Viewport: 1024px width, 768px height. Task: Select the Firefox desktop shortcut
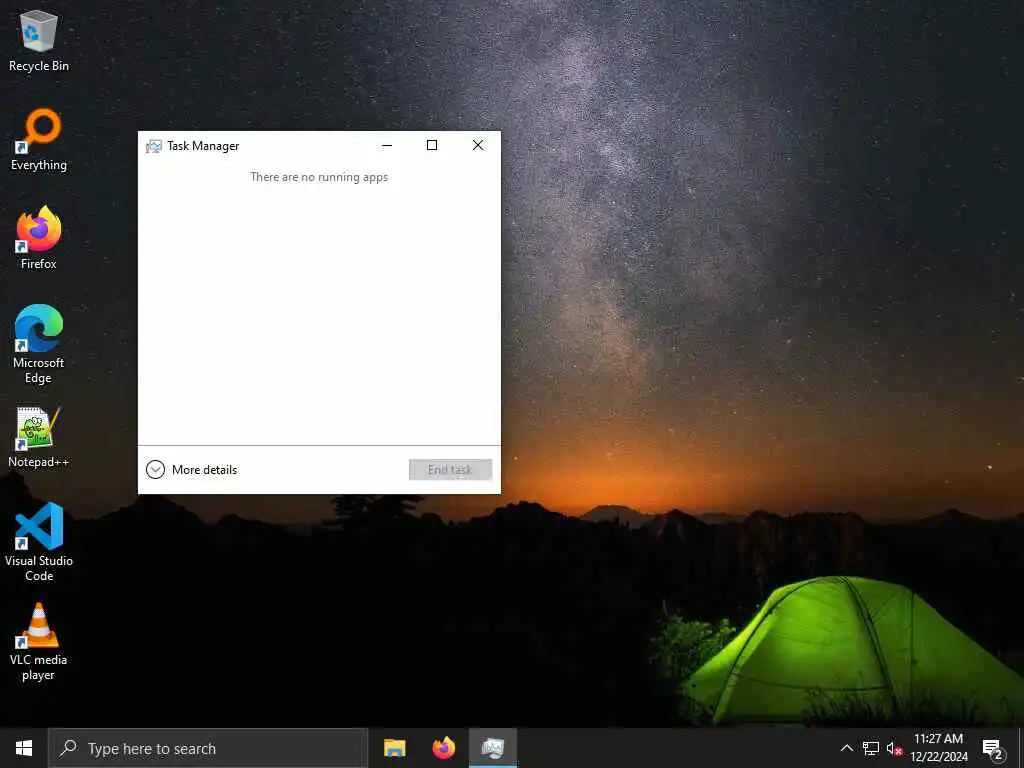(x=39, y=238)
